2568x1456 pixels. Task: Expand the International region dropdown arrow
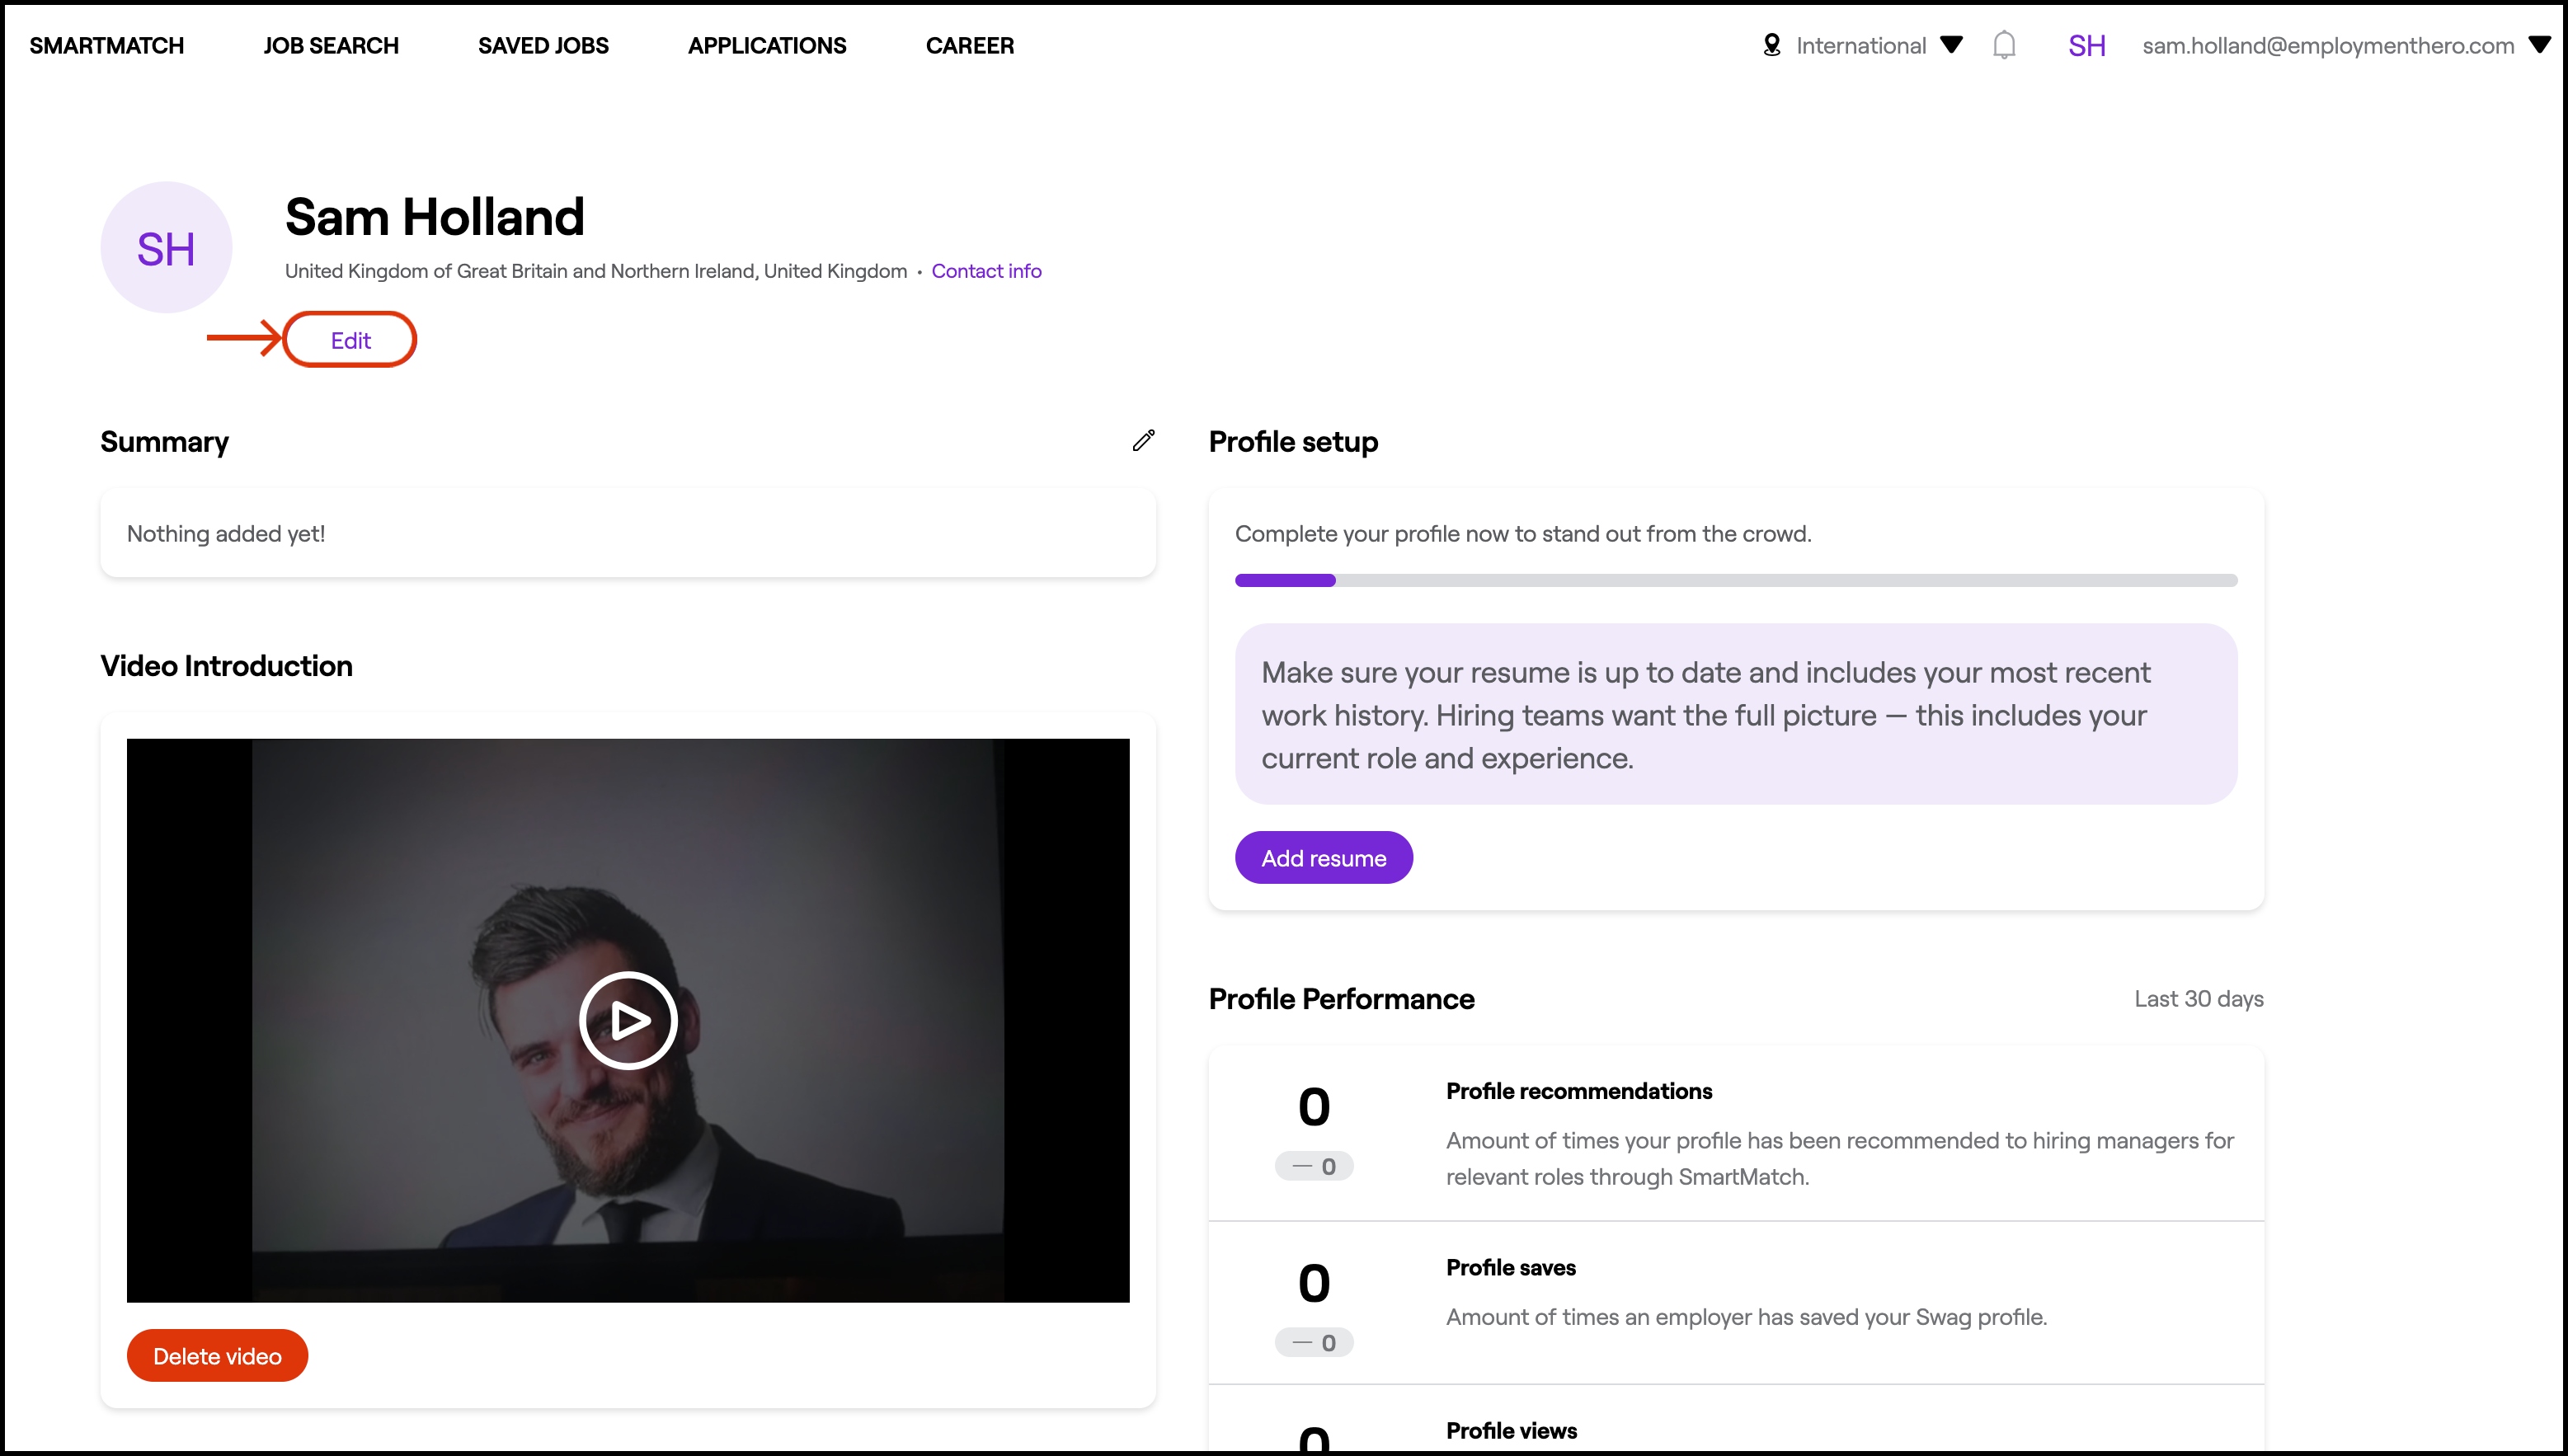point(1951,45)
